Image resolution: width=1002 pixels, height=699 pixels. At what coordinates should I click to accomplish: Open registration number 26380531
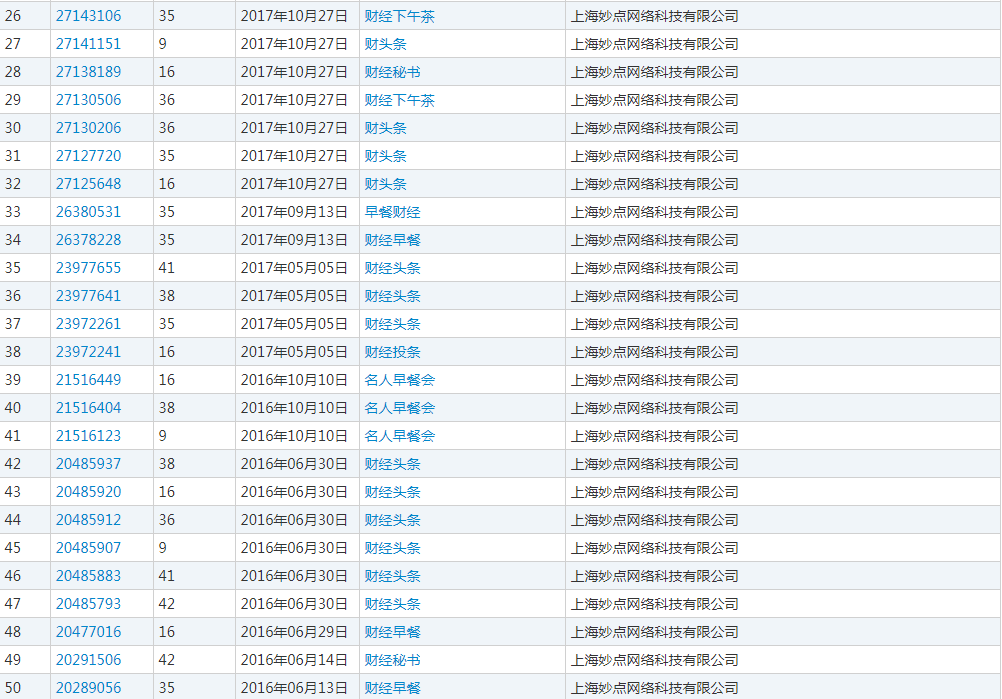(x=88, y=212)
